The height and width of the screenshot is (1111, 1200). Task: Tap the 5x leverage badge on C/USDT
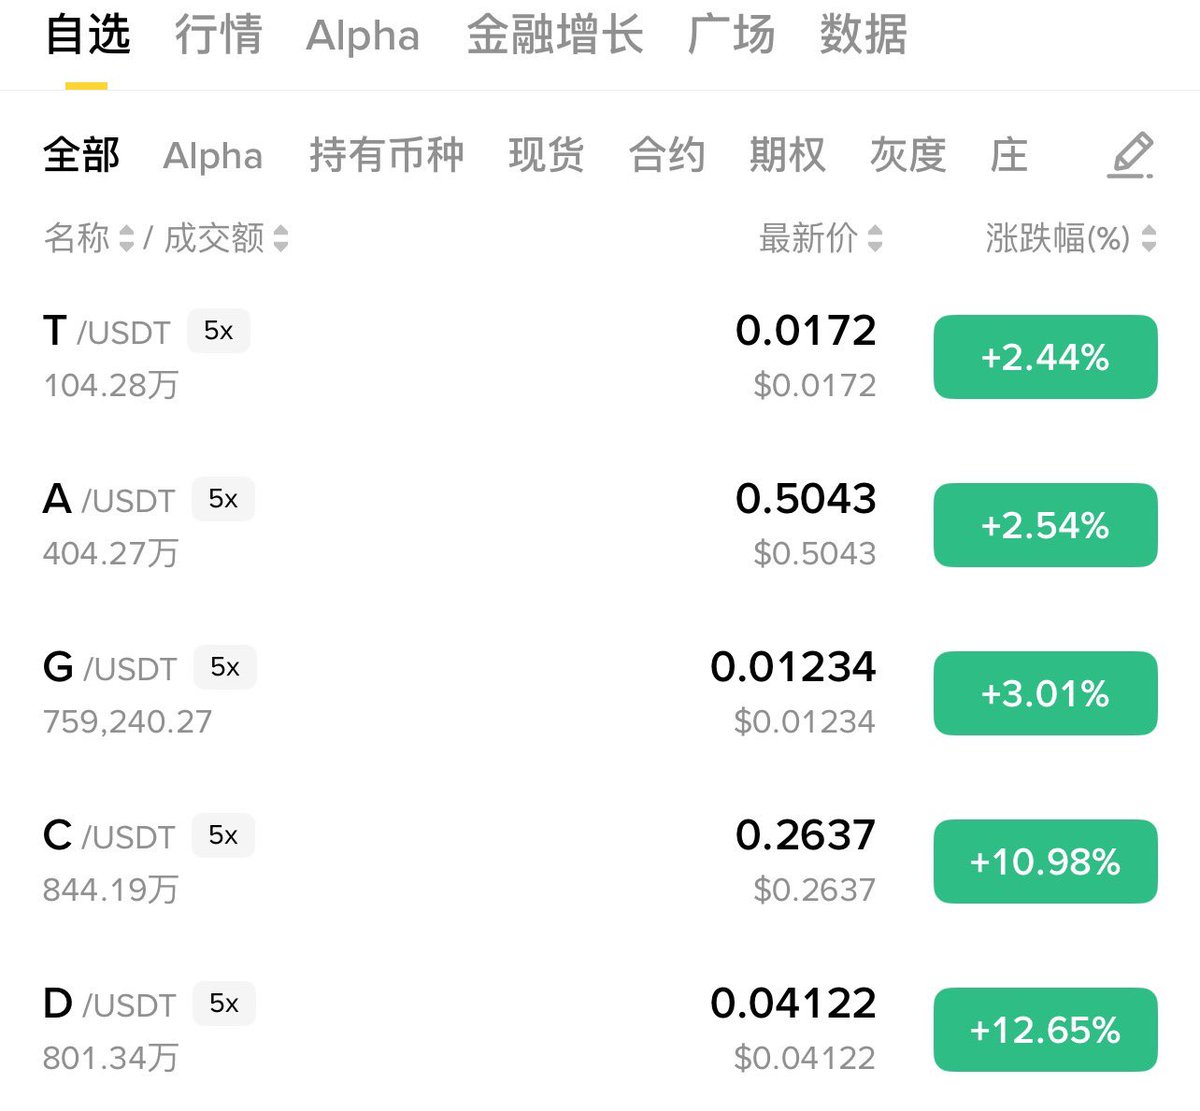(223, 835)
